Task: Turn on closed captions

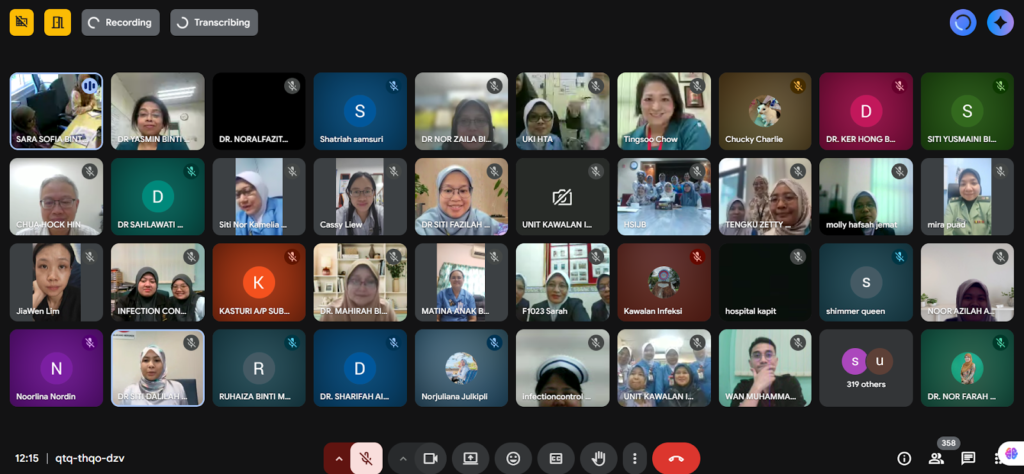Action: 555,458
